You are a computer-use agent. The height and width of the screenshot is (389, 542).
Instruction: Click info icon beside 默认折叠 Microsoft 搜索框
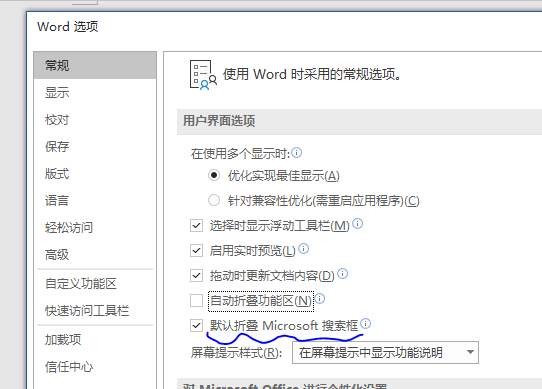coord(365,323)
